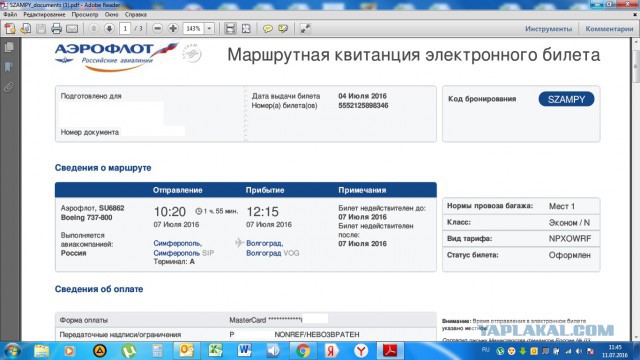Click the arrival time 12:15

(262, 212)
